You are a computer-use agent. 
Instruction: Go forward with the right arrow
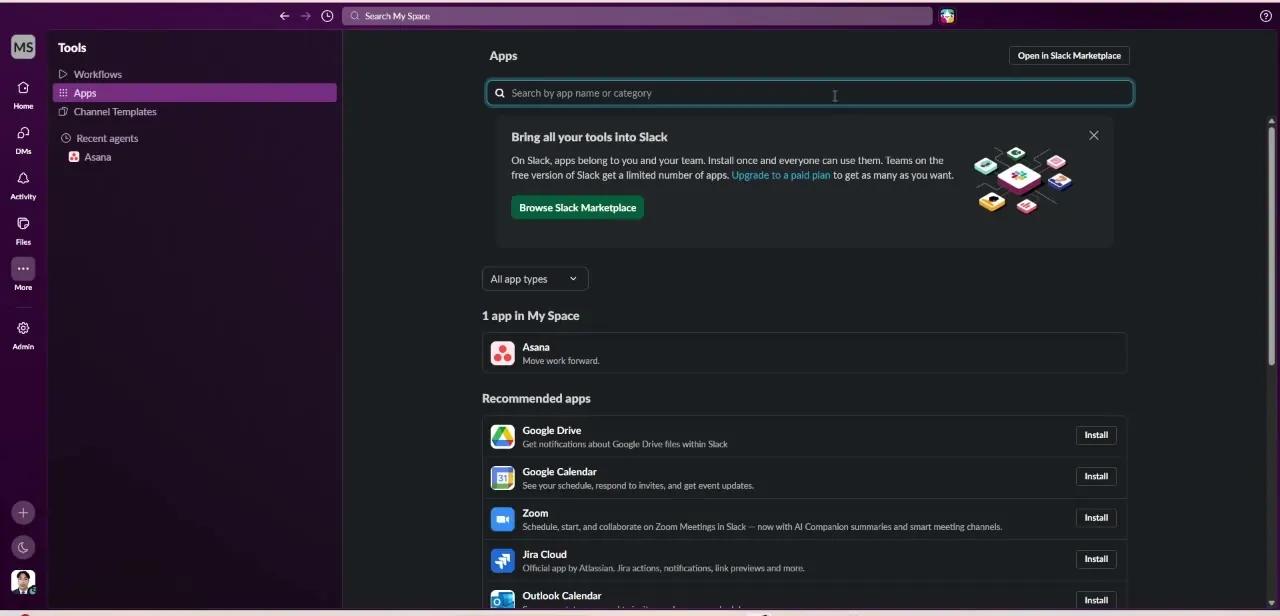[306, 16]
